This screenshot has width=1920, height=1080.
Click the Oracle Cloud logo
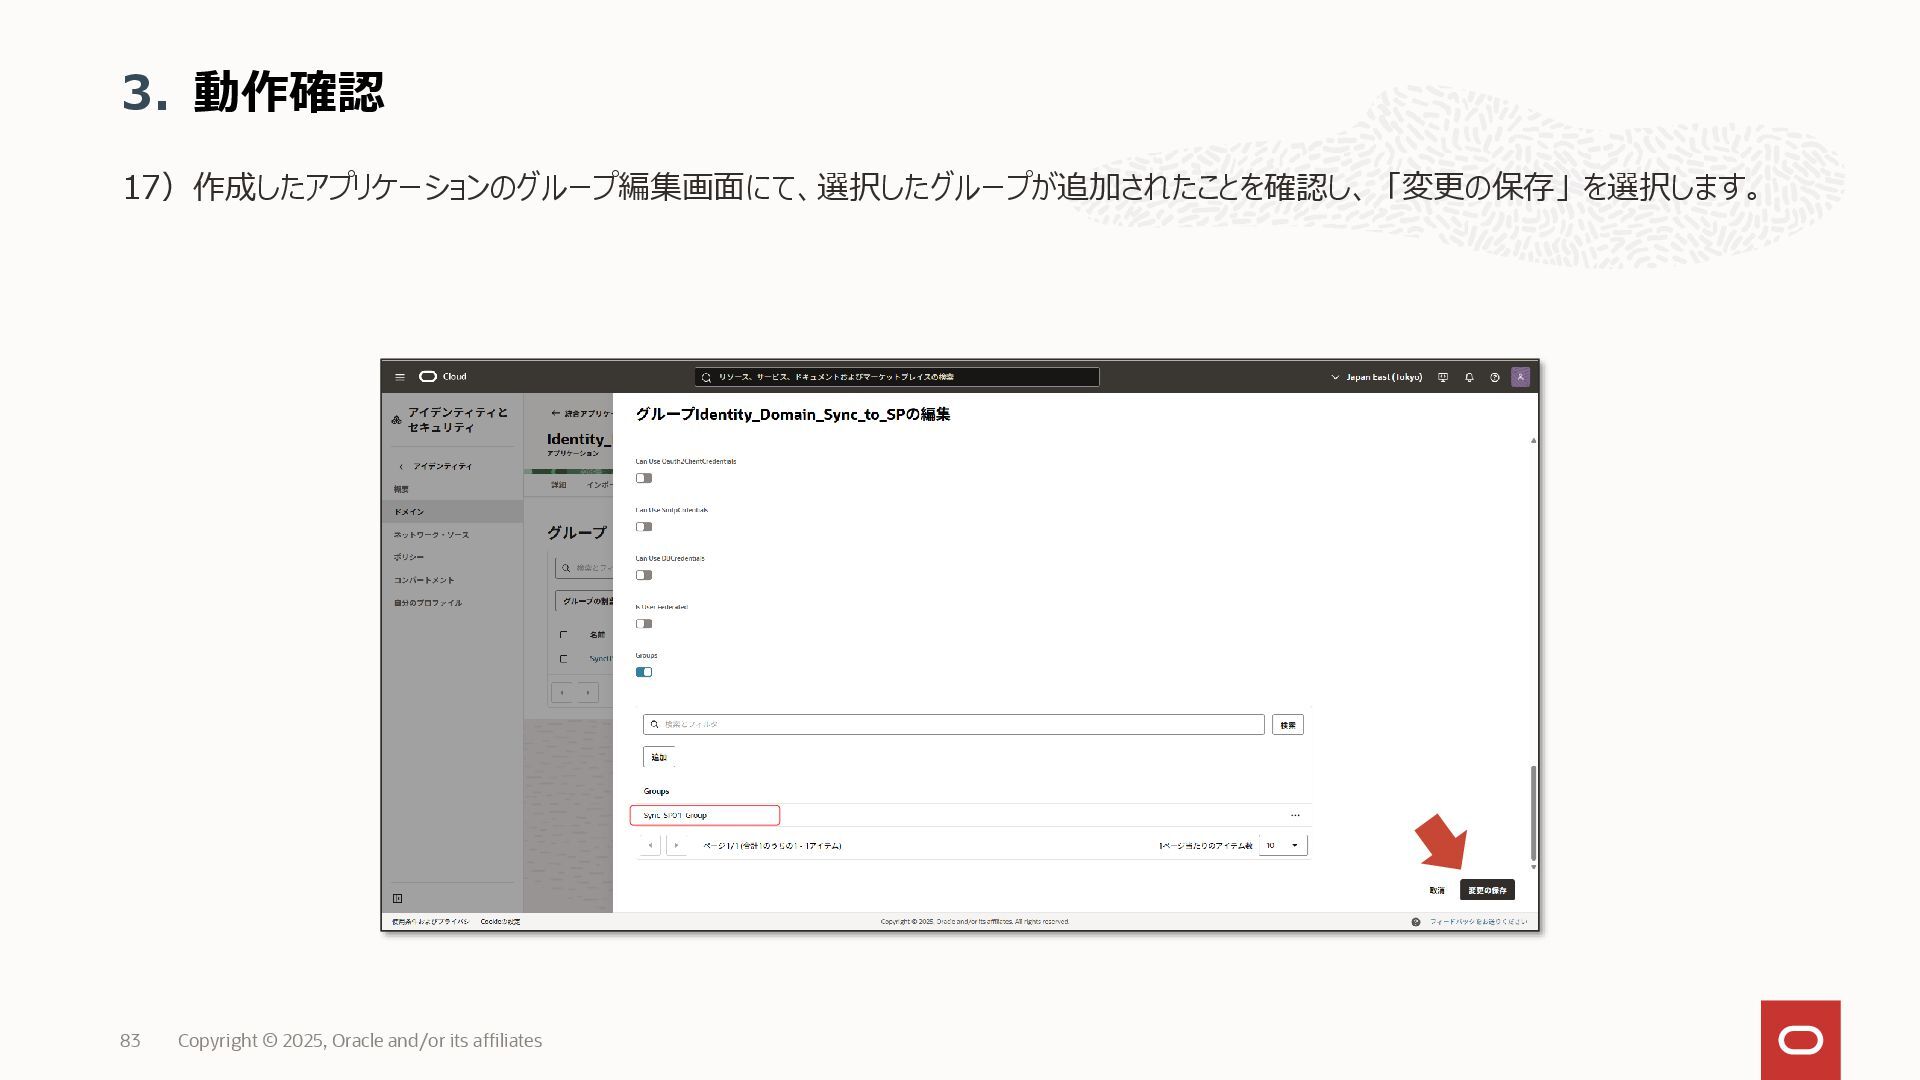(442, 377)
